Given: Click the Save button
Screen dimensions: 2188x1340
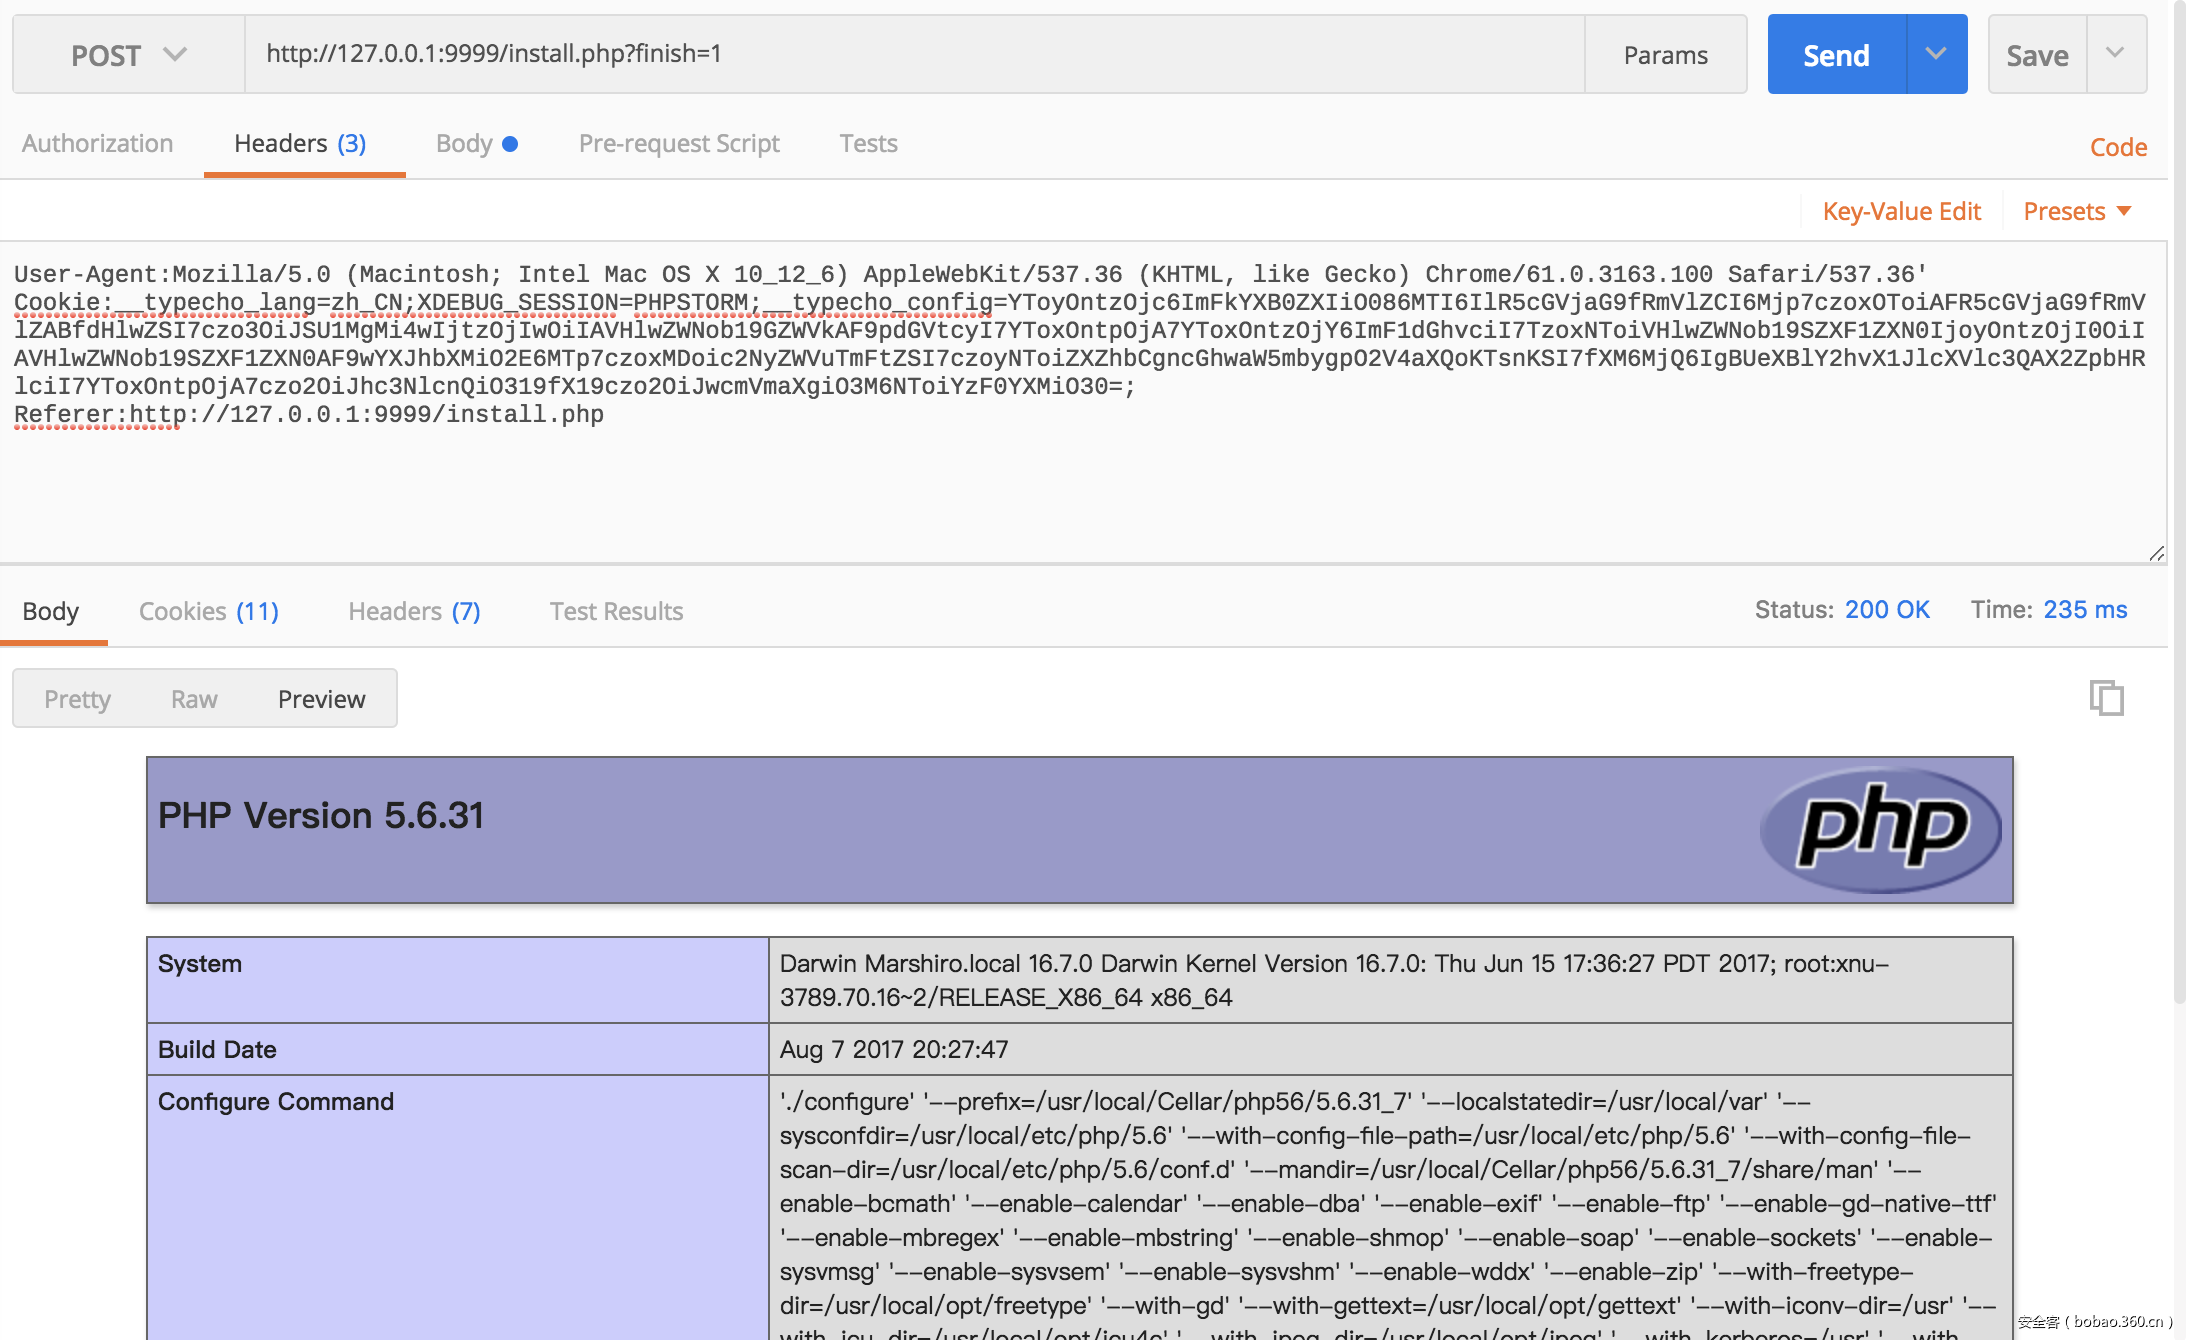Looking at the screenshot, I should point(2037,55).
